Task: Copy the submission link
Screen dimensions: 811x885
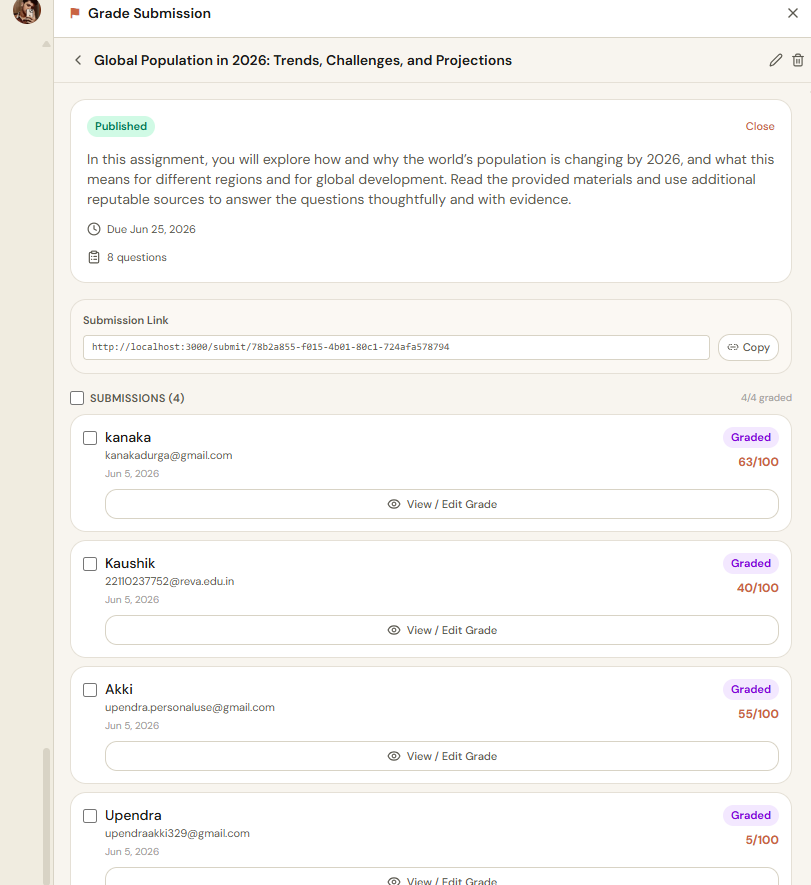Action: click(748, 347)
